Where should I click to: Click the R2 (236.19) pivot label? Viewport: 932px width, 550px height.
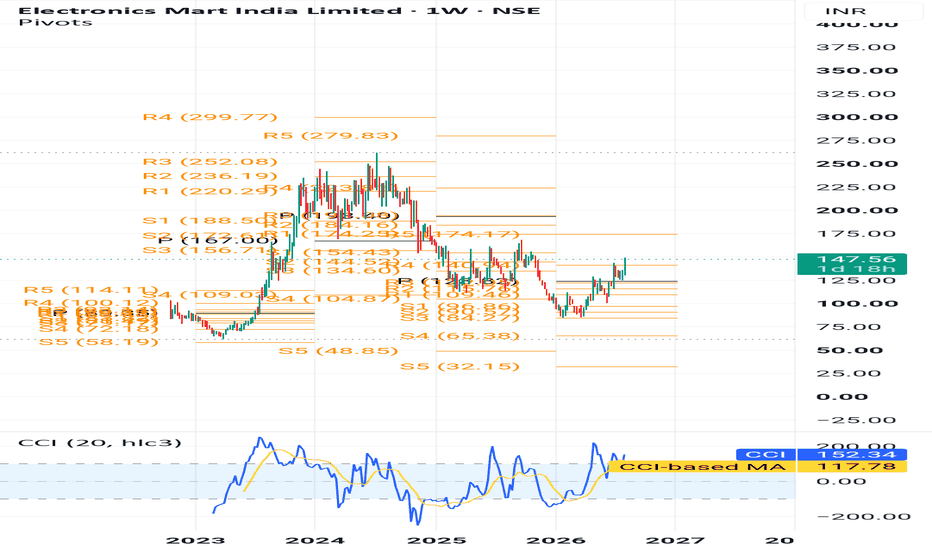210,176
